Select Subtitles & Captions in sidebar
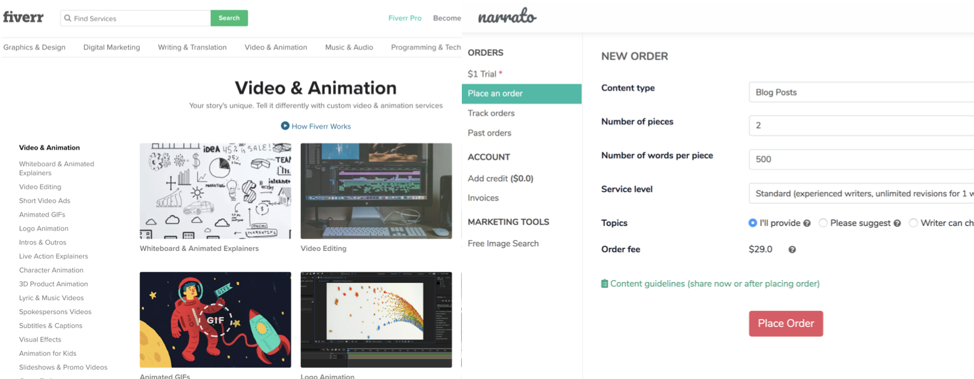This screenshot has height=379, width=974. point(50,326)
